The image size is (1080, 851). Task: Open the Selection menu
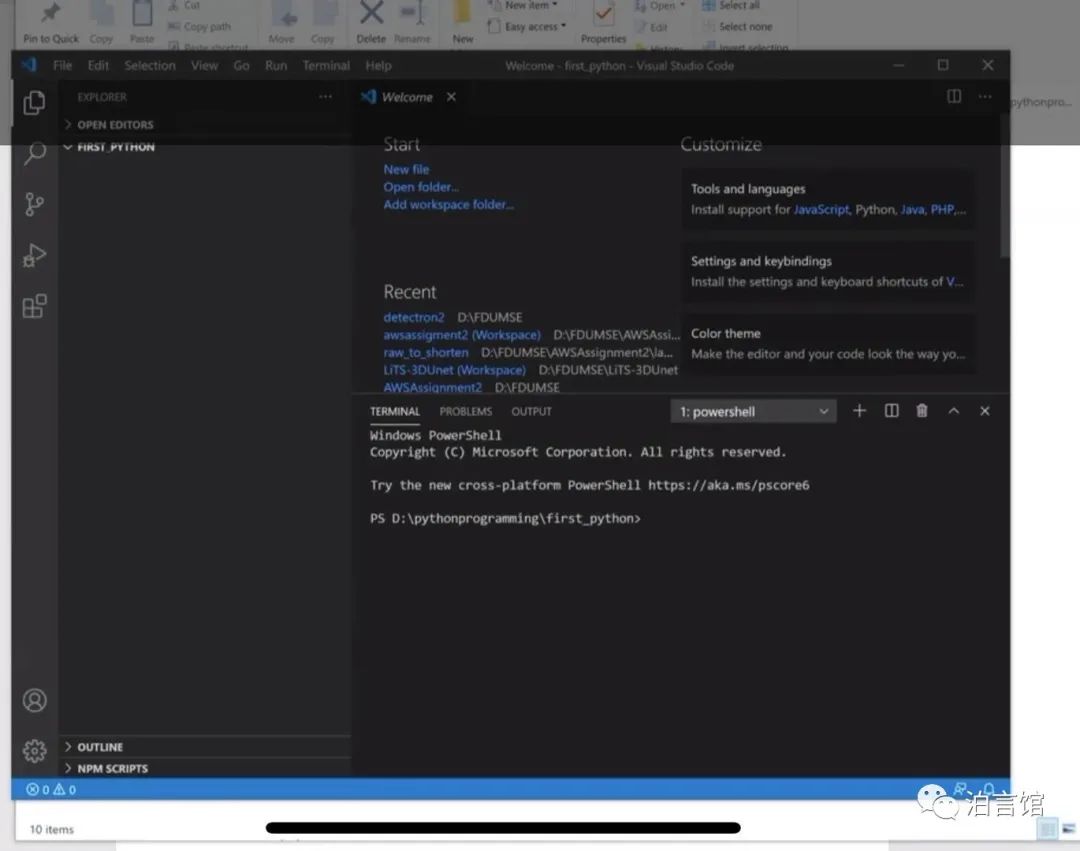(x=149, y=65)
